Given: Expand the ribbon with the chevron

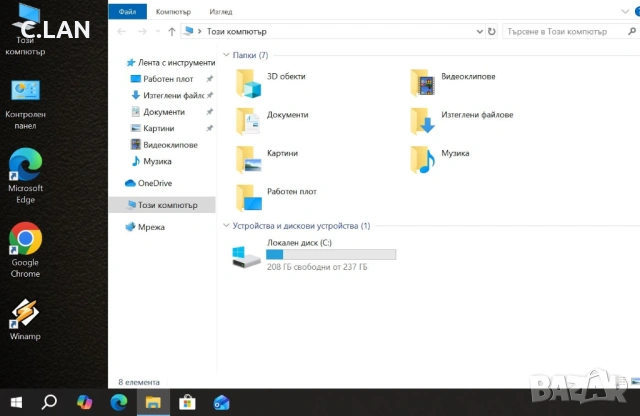Looking at the screenshot, I should pyautogui.click(x=625, y=11).
